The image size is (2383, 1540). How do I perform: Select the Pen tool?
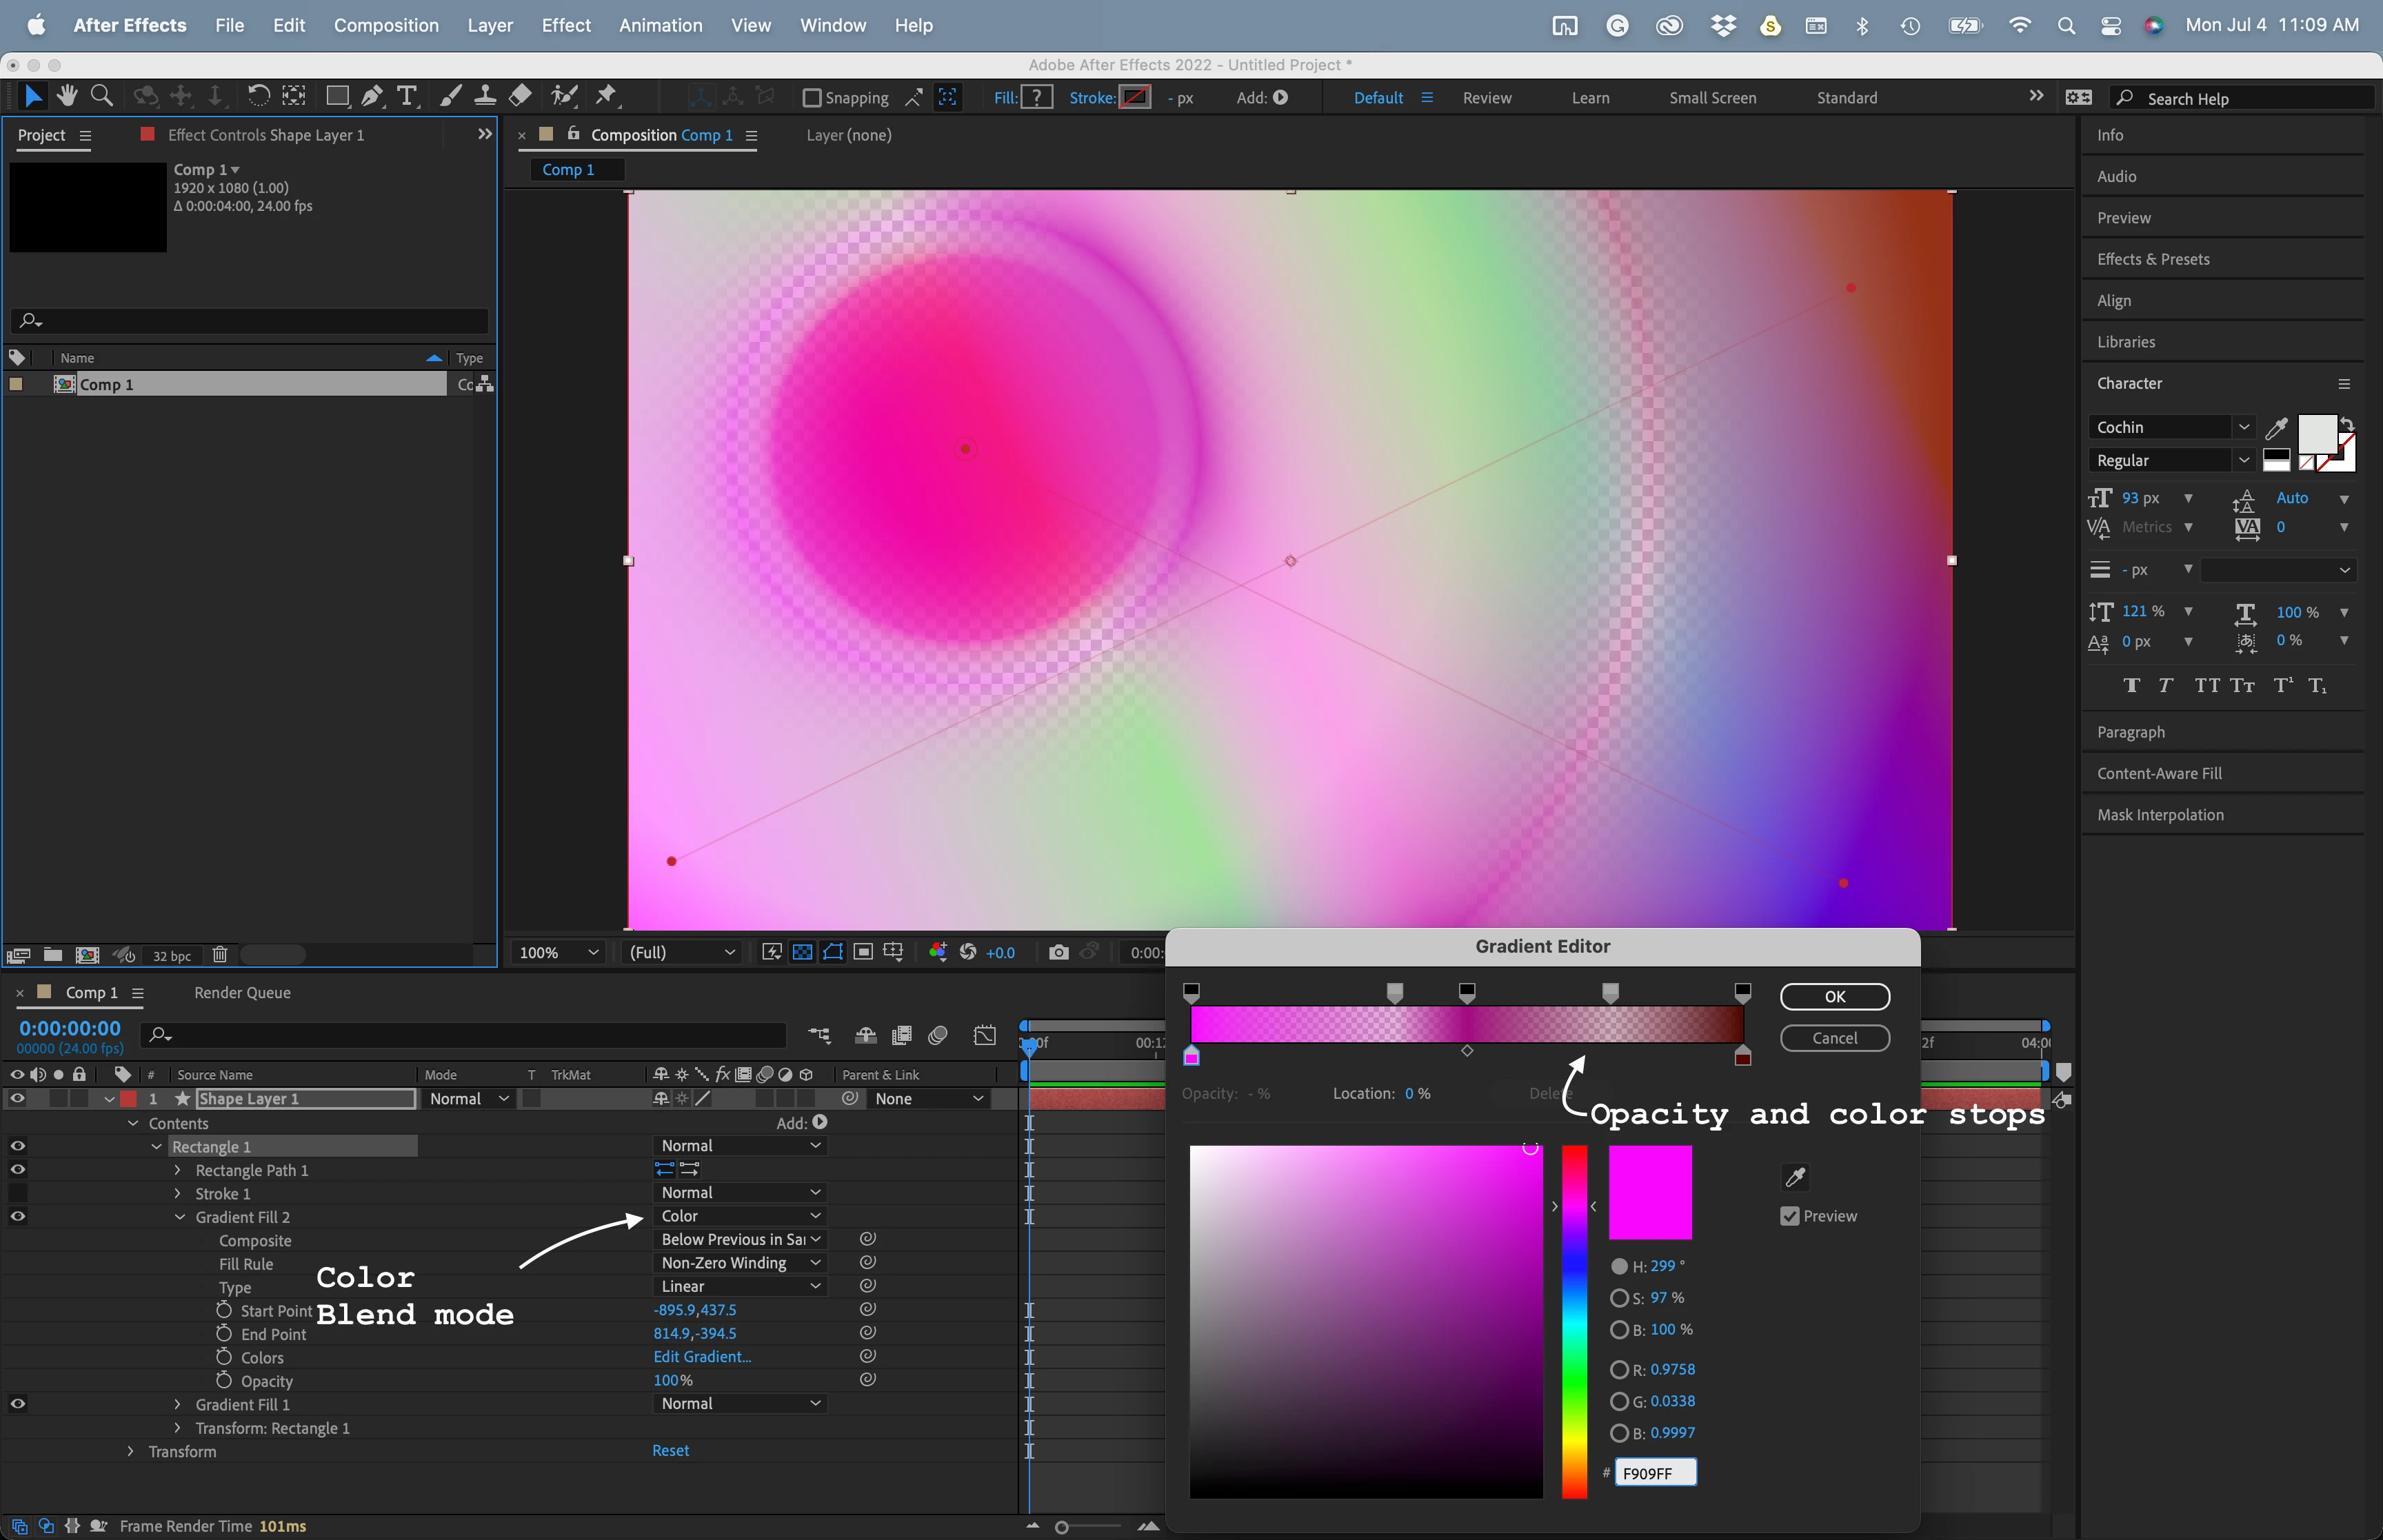(372, 96)
